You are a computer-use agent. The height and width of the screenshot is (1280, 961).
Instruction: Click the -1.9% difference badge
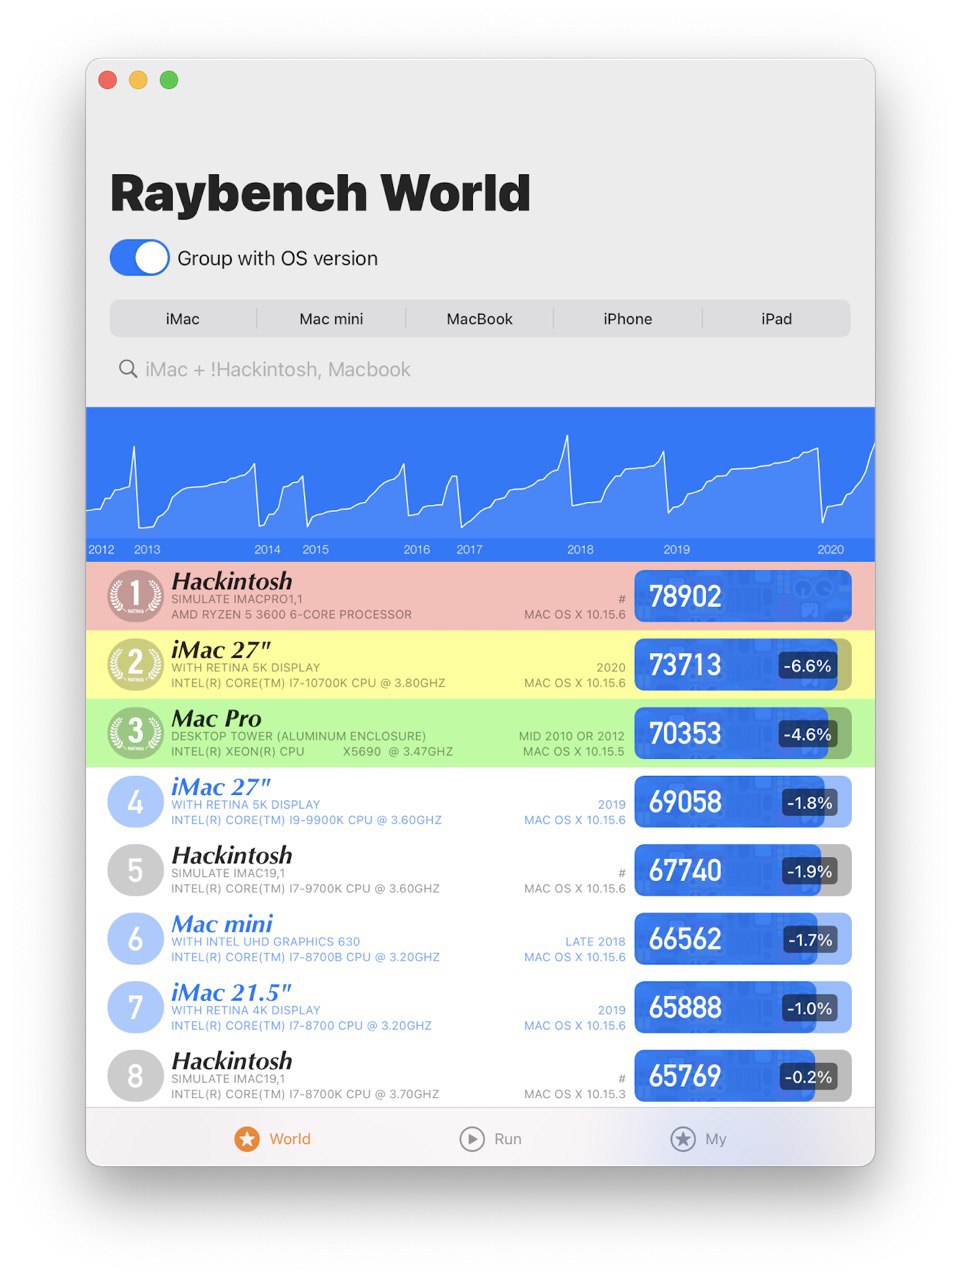809,871
